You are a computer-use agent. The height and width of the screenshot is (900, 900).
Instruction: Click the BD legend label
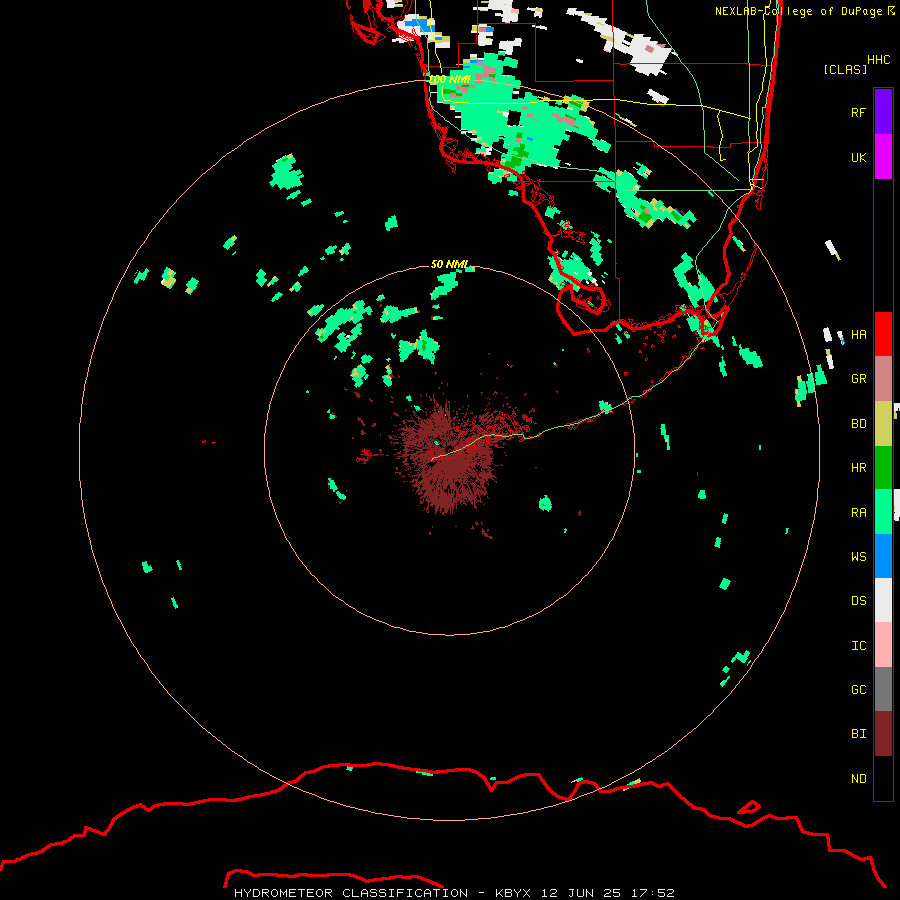click(858, 424)
